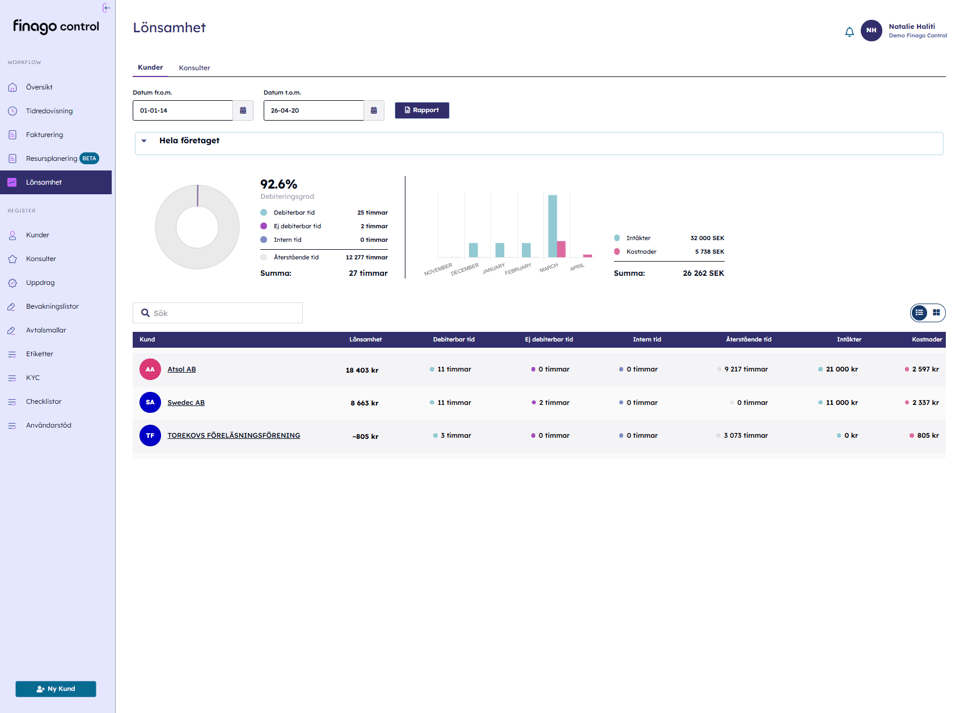
Task: Open Bevakningslistor in sidebar
Action: pos(52,306)
